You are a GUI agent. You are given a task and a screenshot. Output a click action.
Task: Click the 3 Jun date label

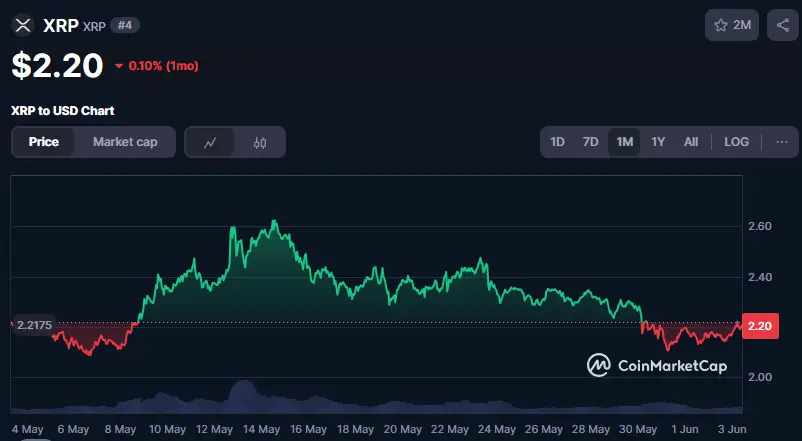732,429
